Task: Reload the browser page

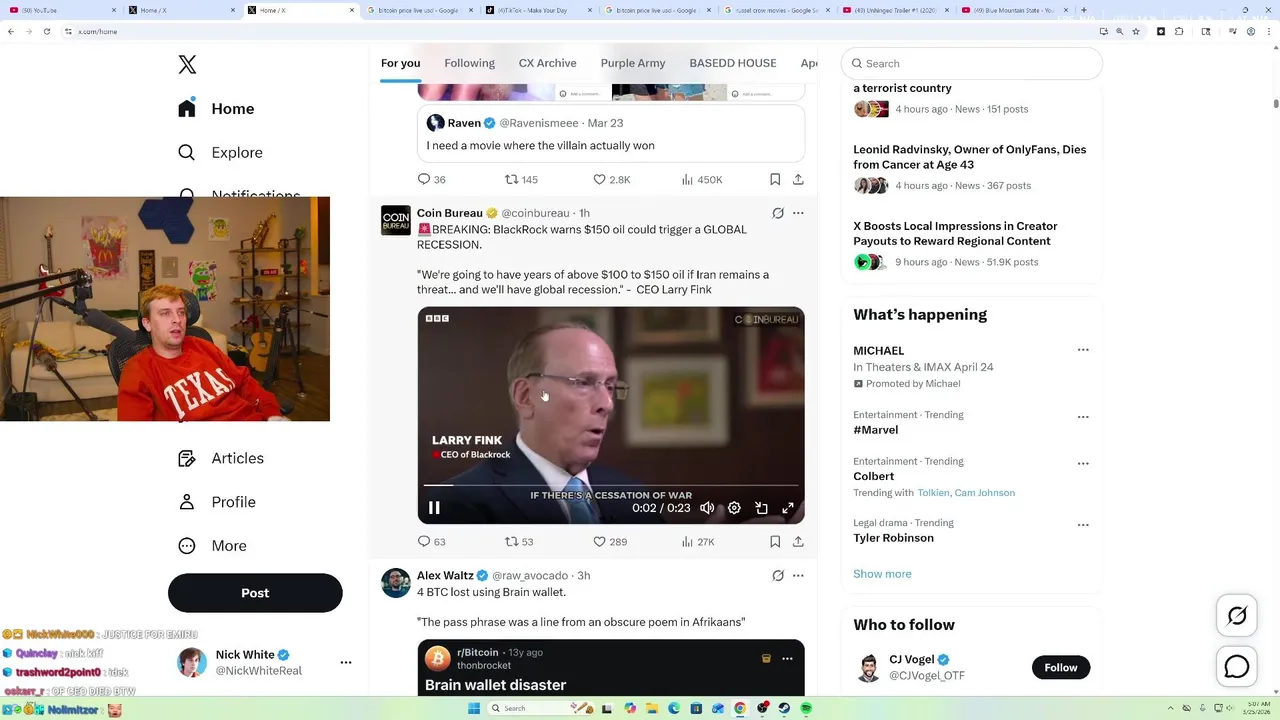Action: [x=45, y=31]
